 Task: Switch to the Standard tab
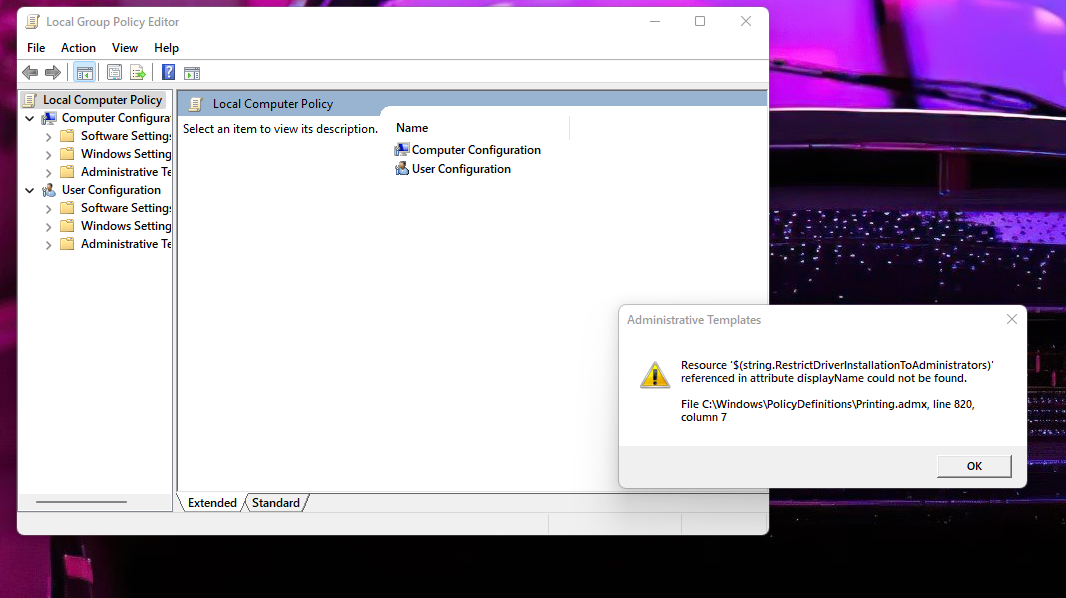pos(275,503)
